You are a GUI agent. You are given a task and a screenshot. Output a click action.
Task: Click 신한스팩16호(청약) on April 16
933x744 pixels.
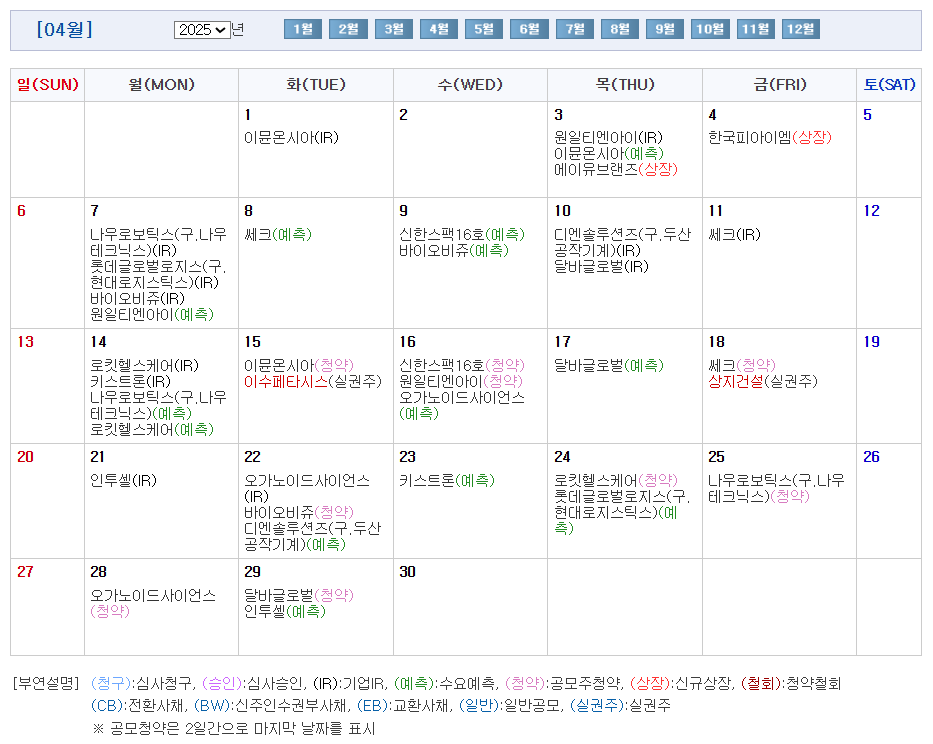tap(462, 365)
